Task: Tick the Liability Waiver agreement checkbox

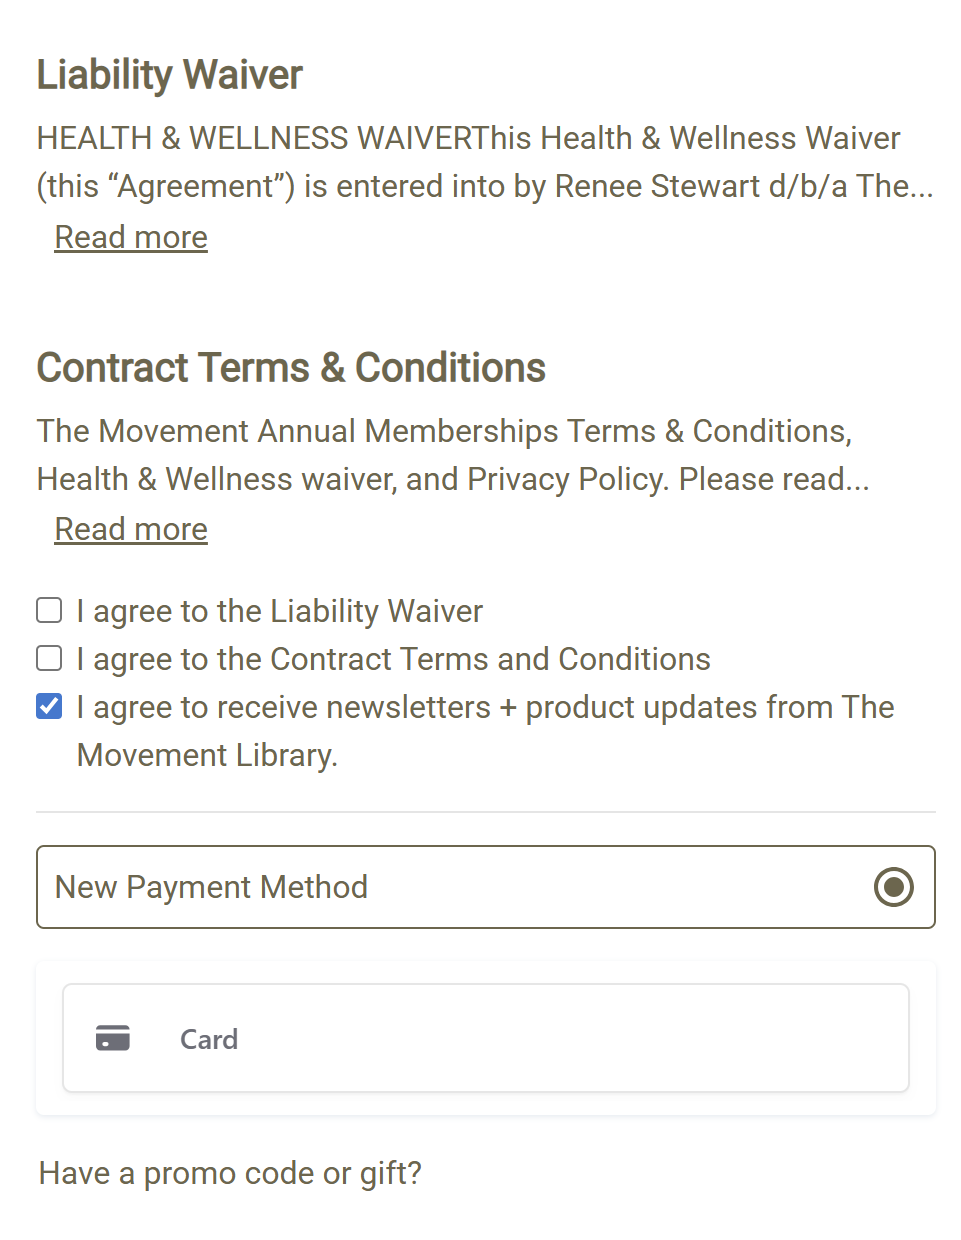Action: [x=49, y=610]
